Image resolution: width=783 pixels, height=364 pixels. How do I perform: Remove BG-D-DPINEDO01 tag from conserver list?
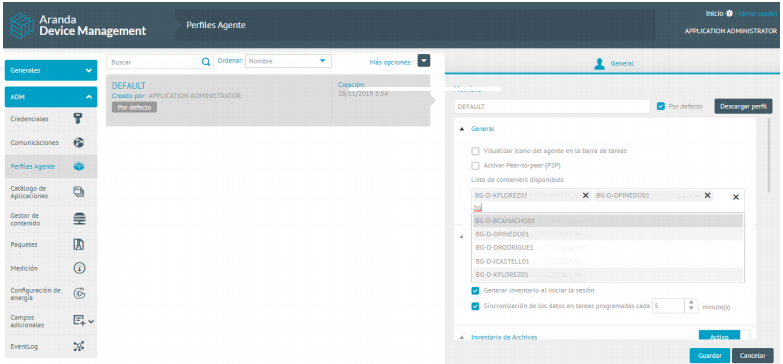coord(707,195)
